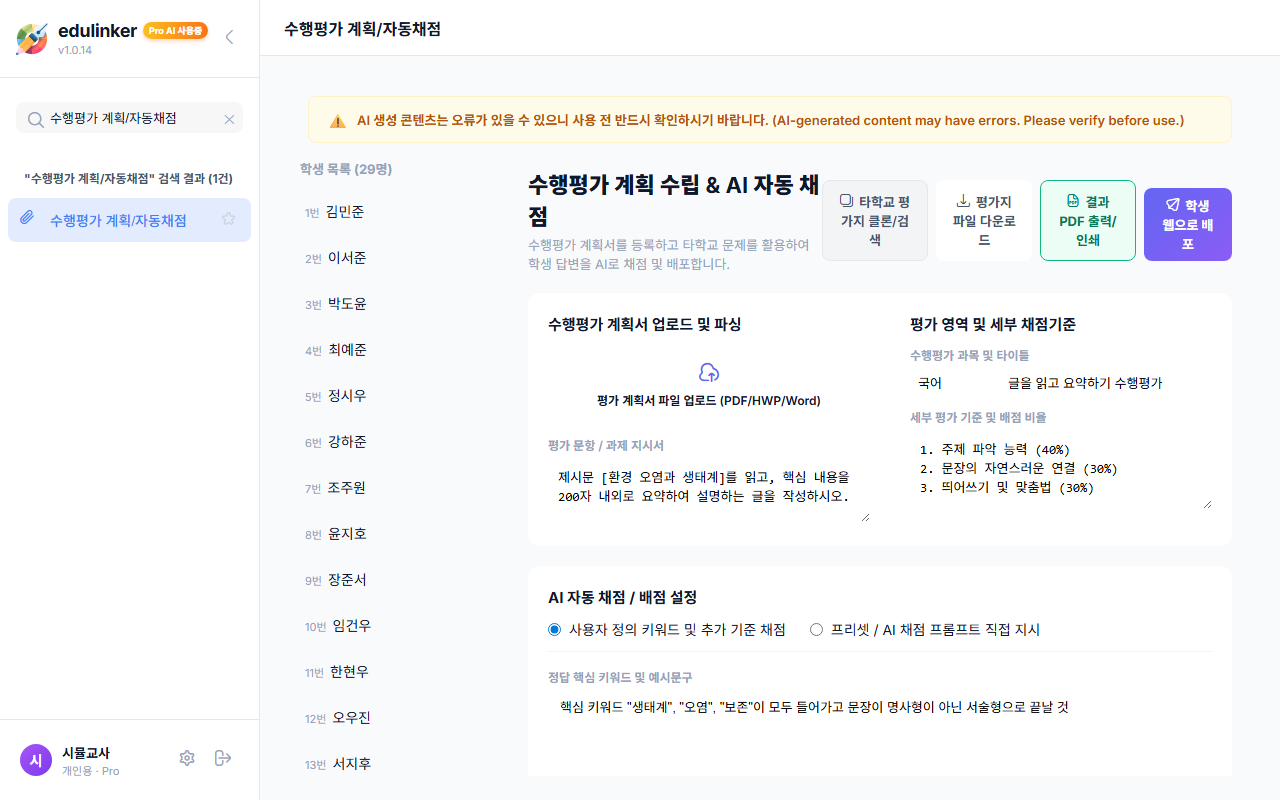Select 사용자 정의 키워드 및 추가 기준 채점
The height and width of the screenshot is (800, 1280).
click(x=667, y=630)
